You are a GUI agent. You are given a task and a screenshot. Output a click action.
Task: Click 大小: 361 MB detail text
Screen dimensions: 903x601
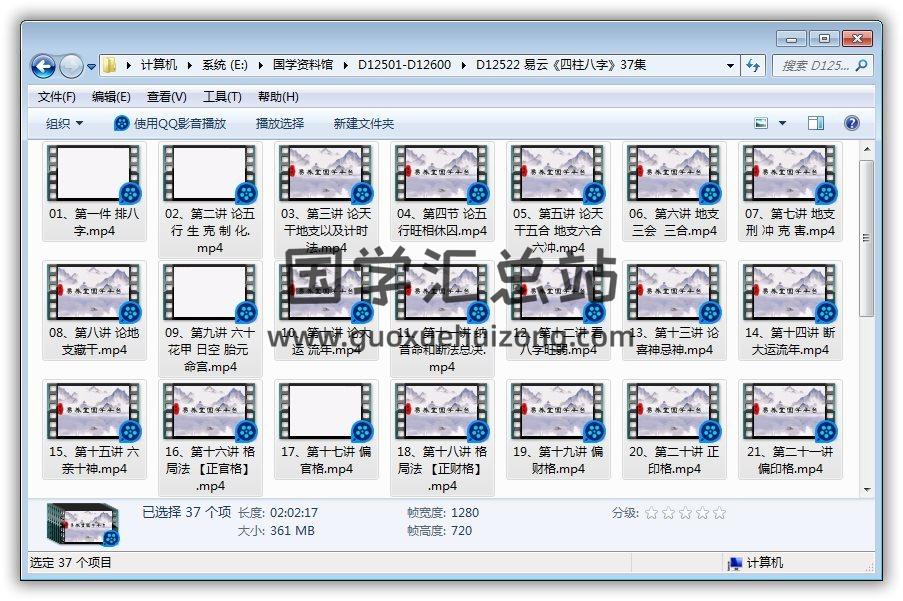pyautogui.click(x=276, y=531)
